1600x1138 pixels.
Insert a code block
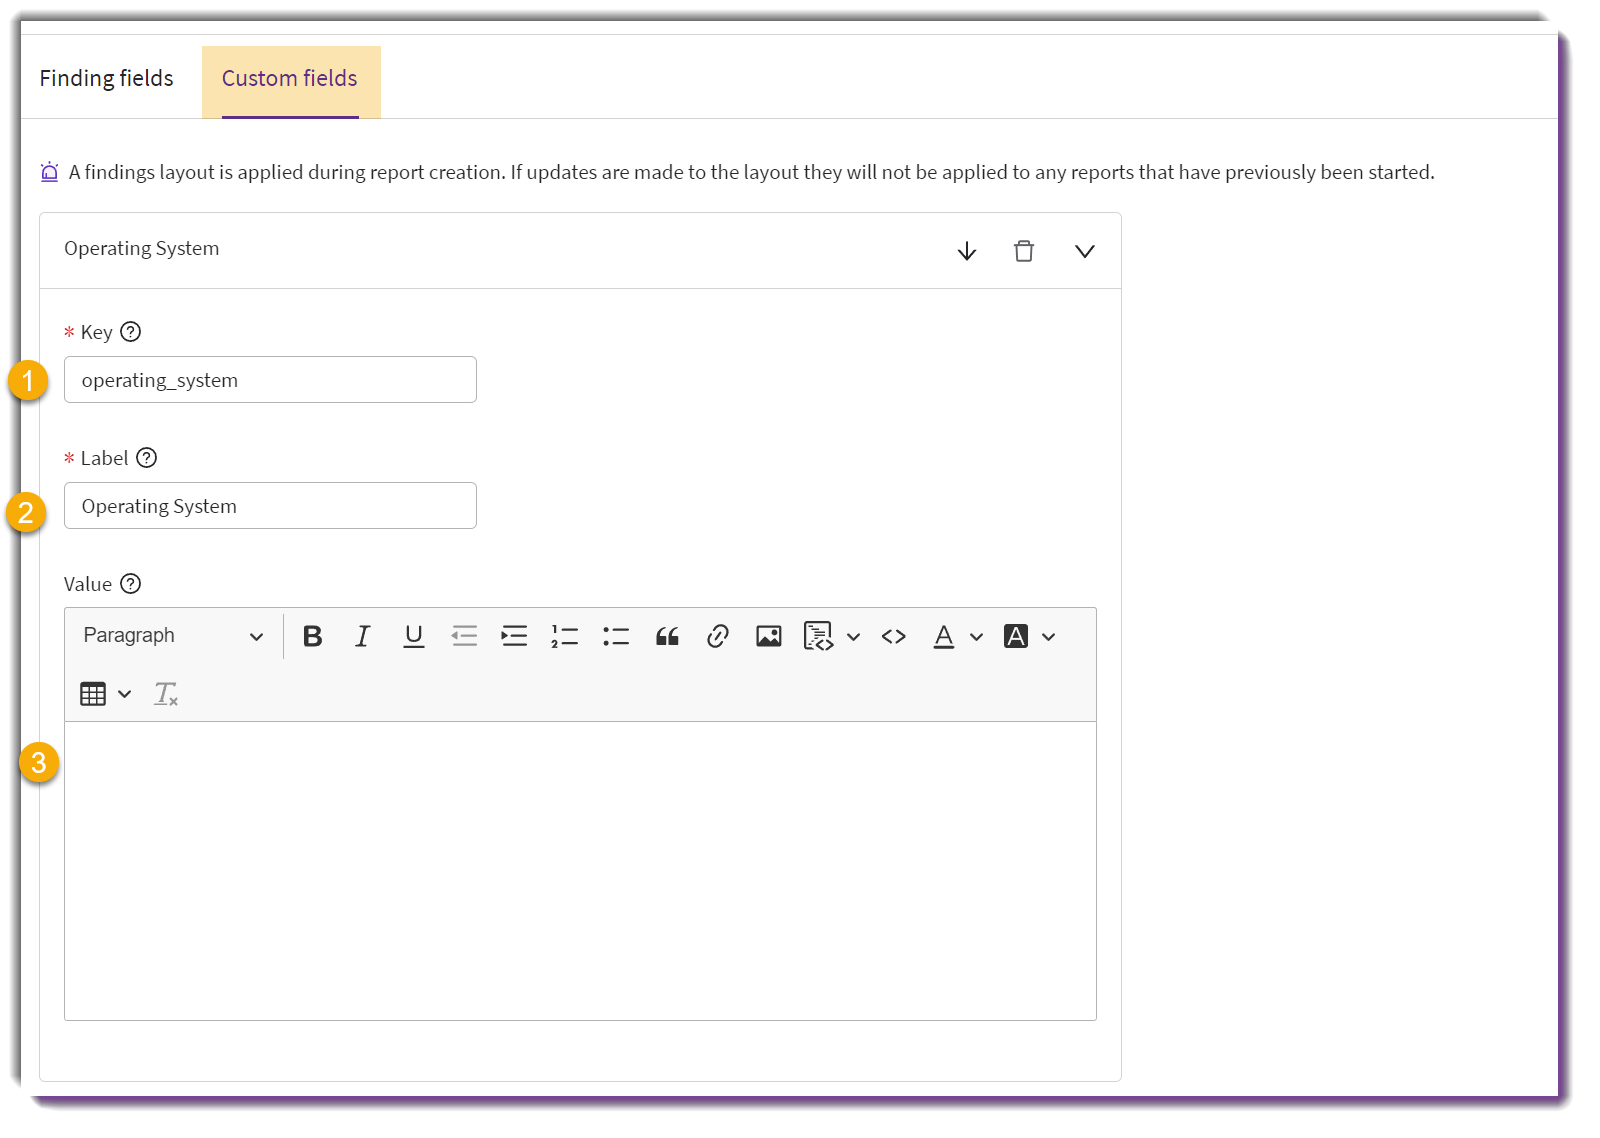click(819, 636)
